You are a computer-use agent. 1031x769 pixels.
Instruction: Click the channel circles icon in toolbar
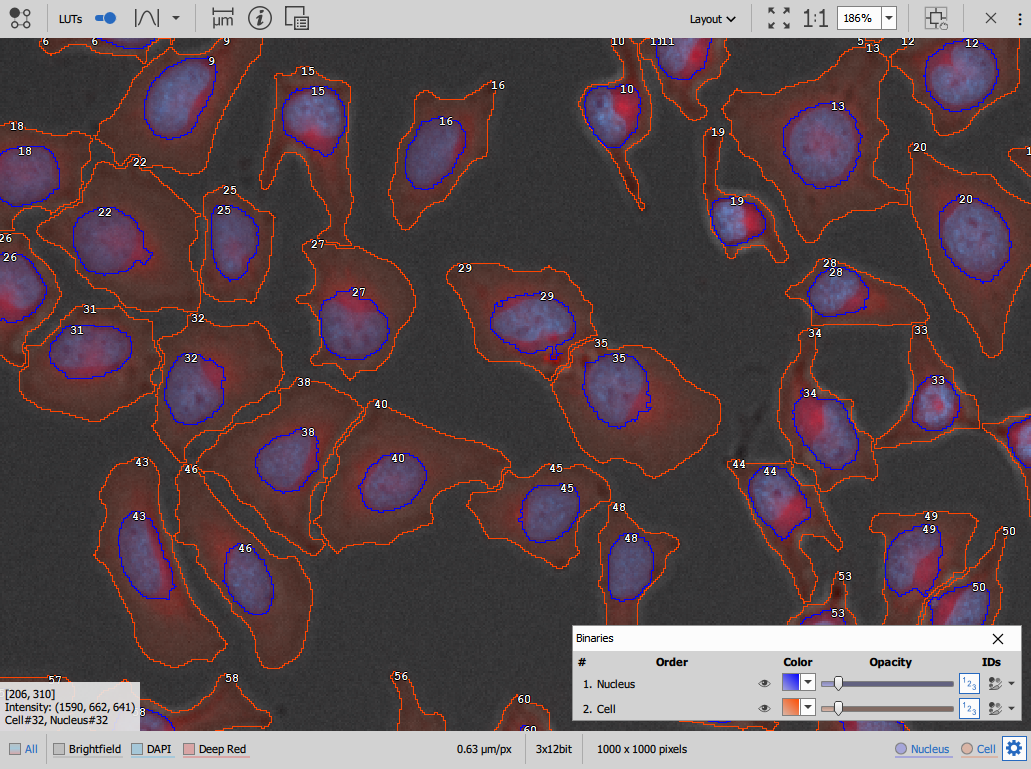[x=21, y=18]
